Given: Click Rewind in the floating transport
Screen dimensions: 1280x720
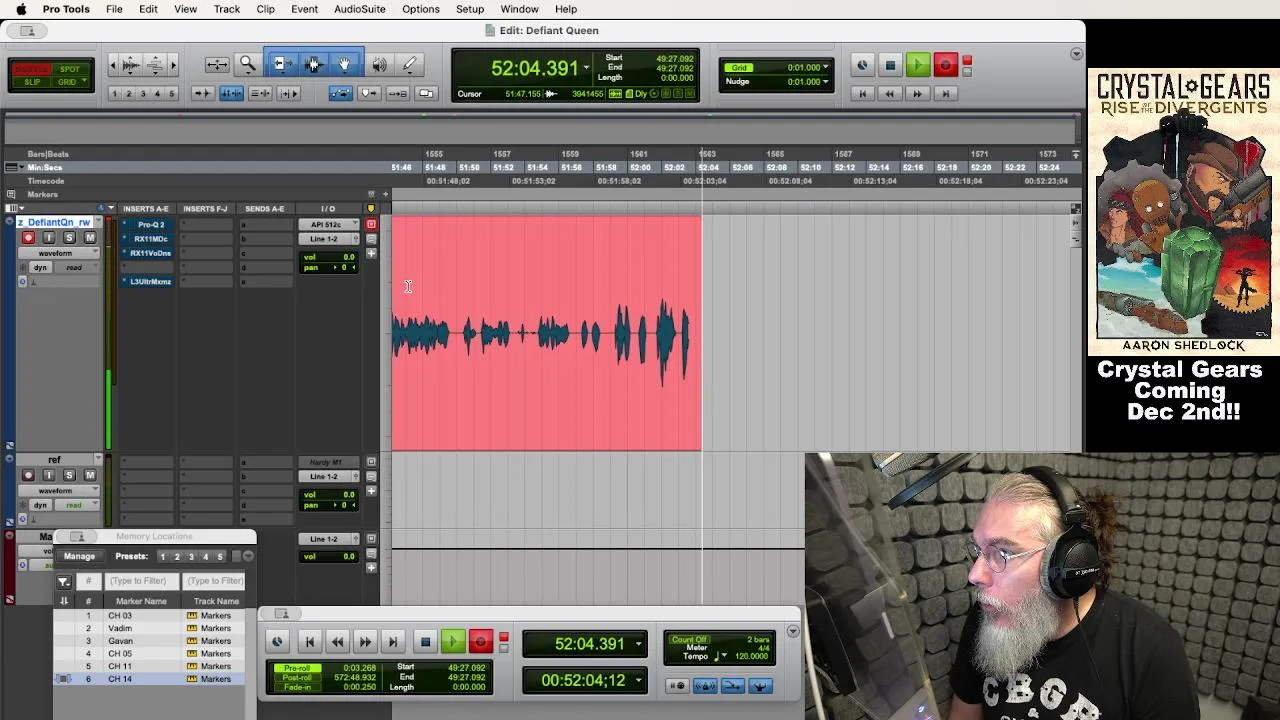Looking at the screenshot, I should (x=337, y=642).
